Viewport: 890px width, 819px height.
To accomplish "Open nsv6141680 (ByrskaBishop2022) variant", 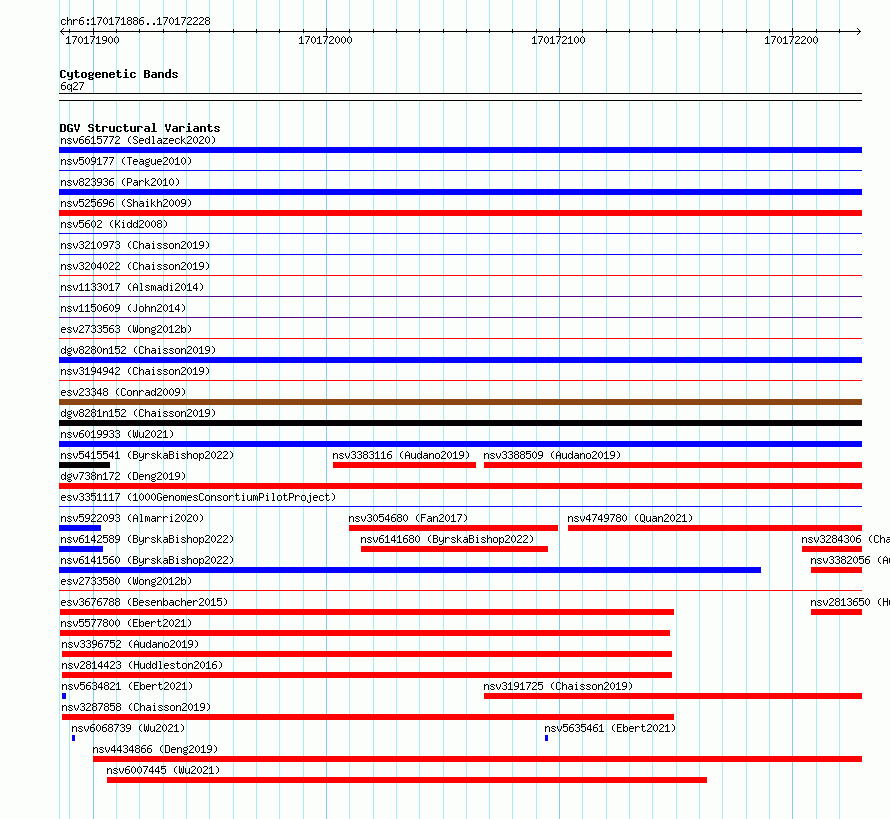I will [447, 539].
